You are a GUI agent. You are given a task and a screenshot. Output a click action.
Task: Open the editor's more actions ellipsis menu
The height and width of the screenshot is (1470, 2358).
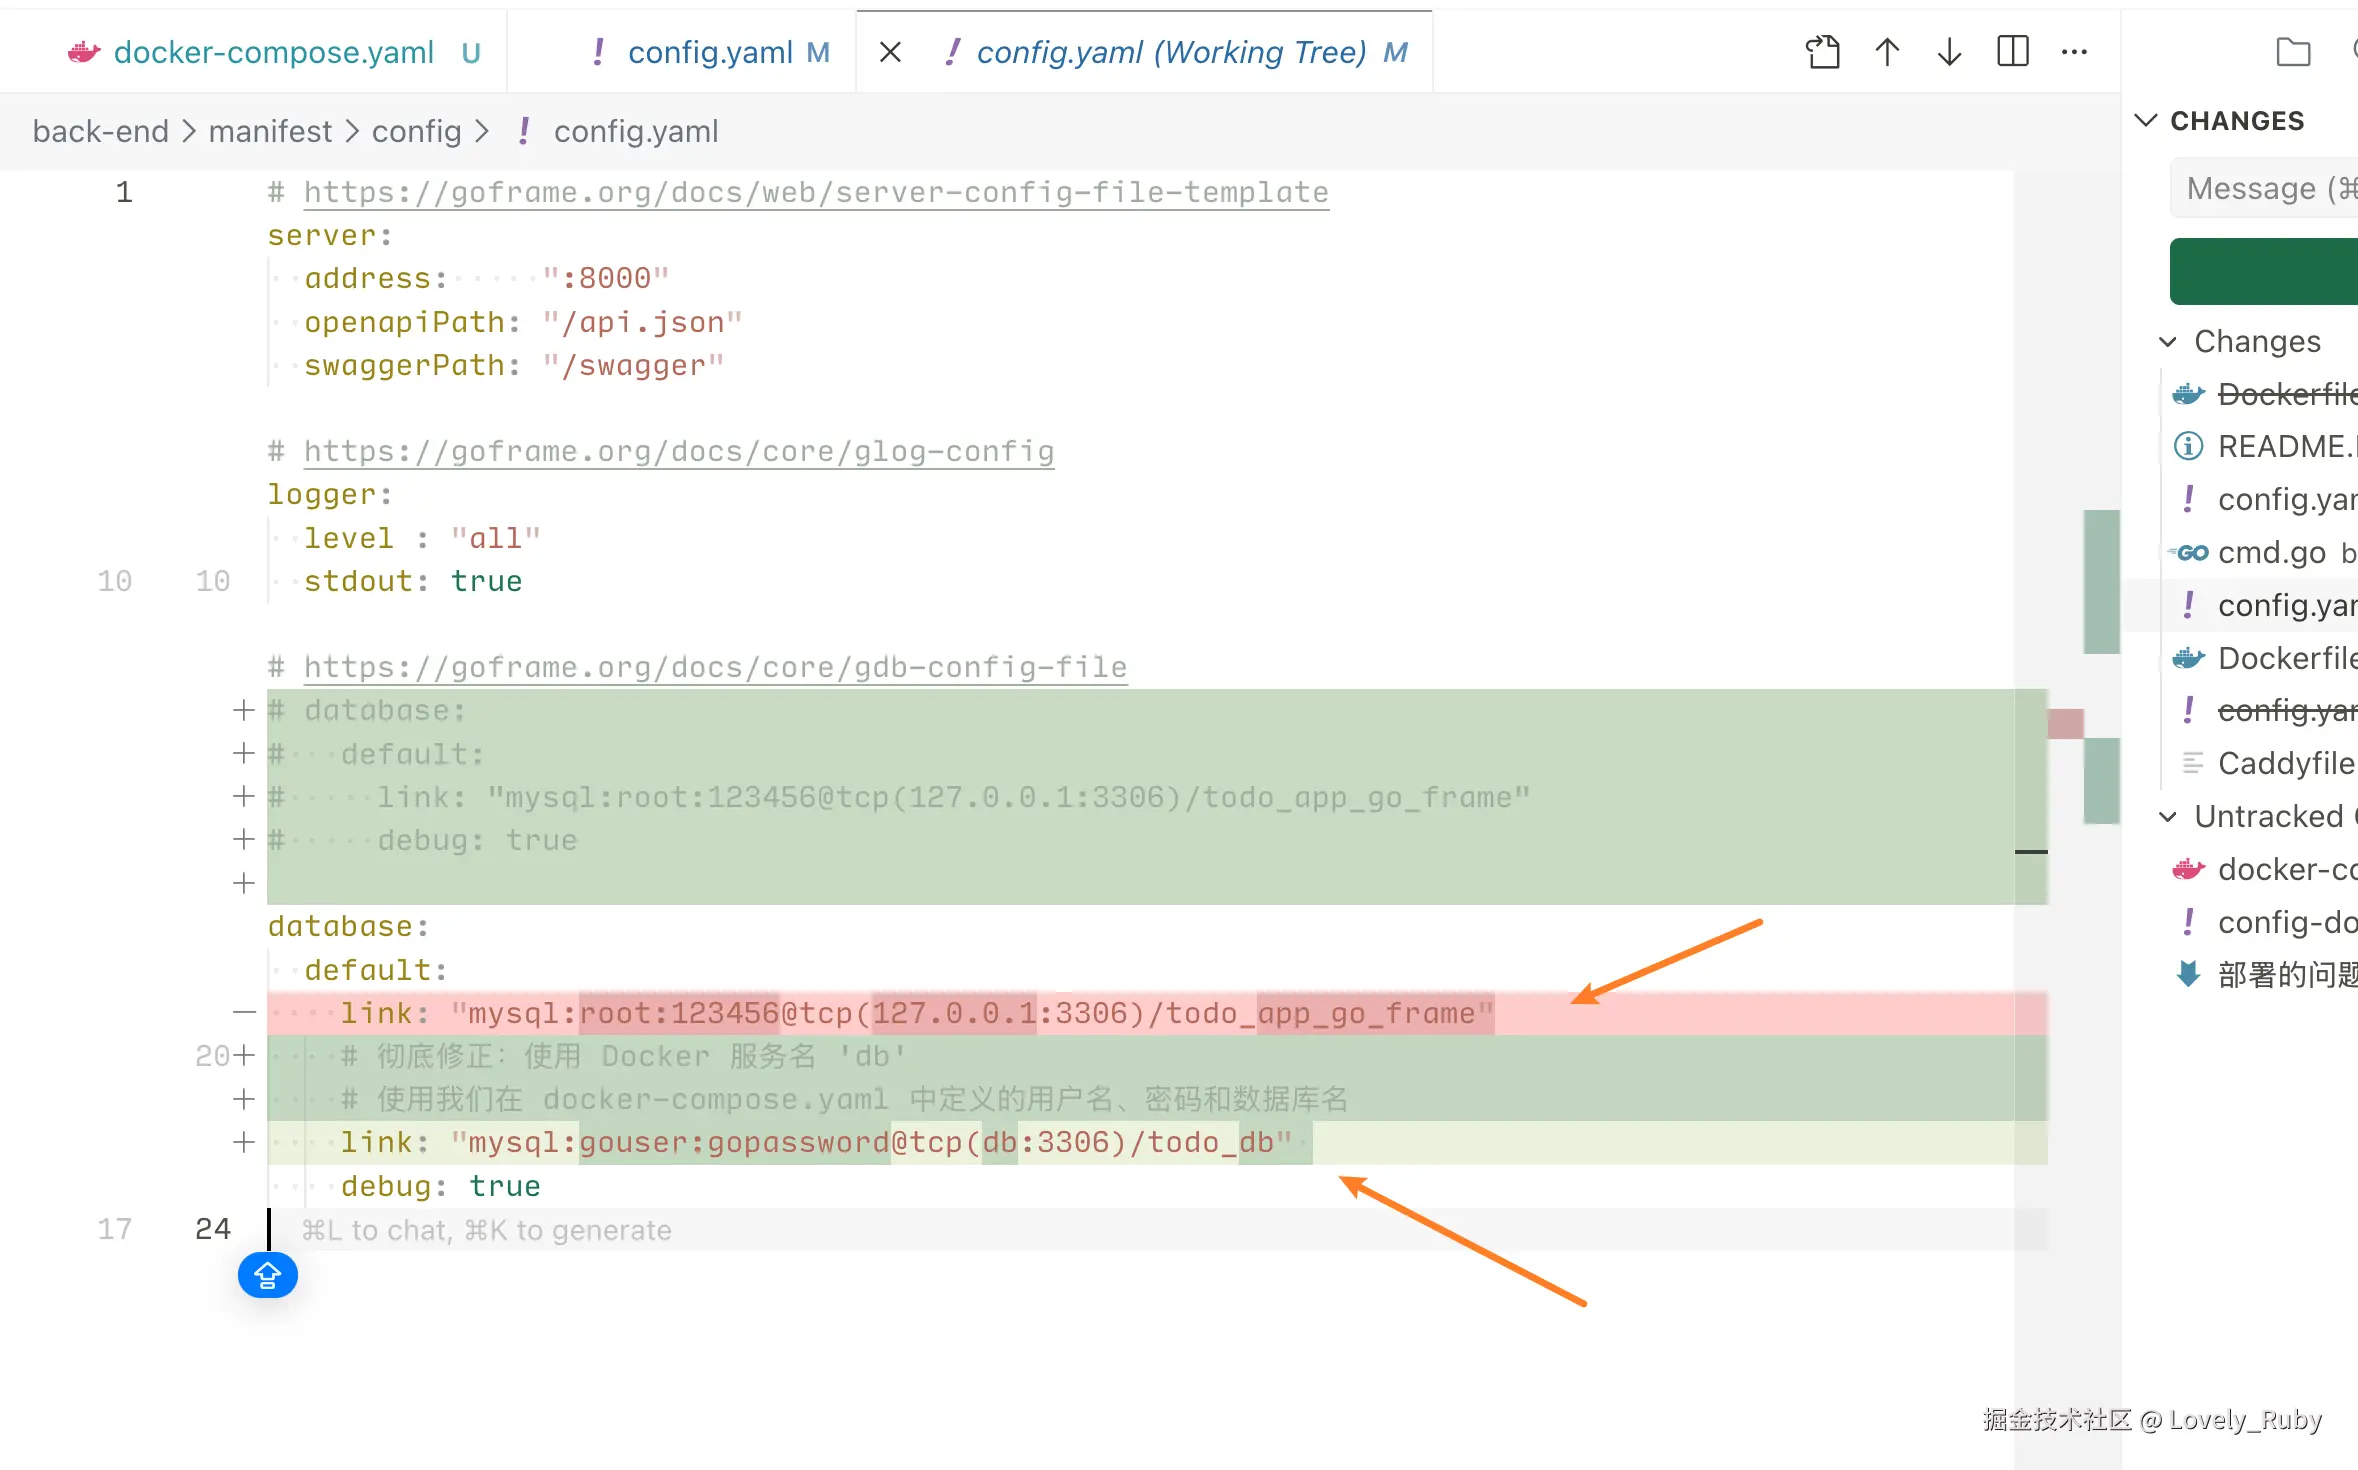(2075, 52)
